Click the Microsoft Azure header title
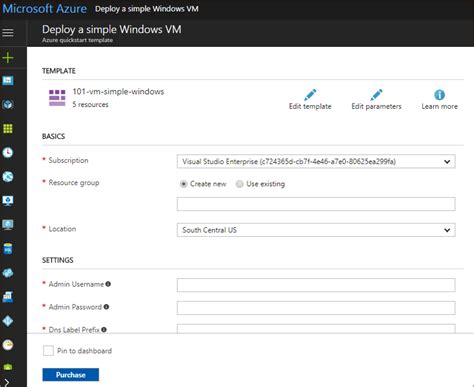The image size is (474, 387). [45, 9]
